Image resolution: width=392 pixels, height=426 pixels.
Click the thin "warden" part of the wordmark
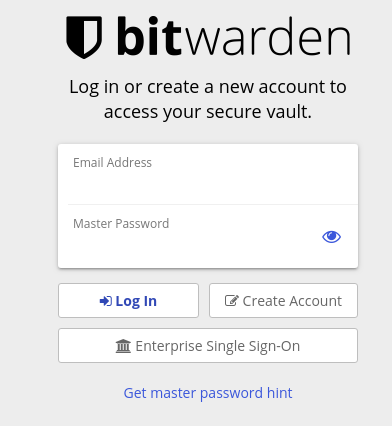(267, 36)
